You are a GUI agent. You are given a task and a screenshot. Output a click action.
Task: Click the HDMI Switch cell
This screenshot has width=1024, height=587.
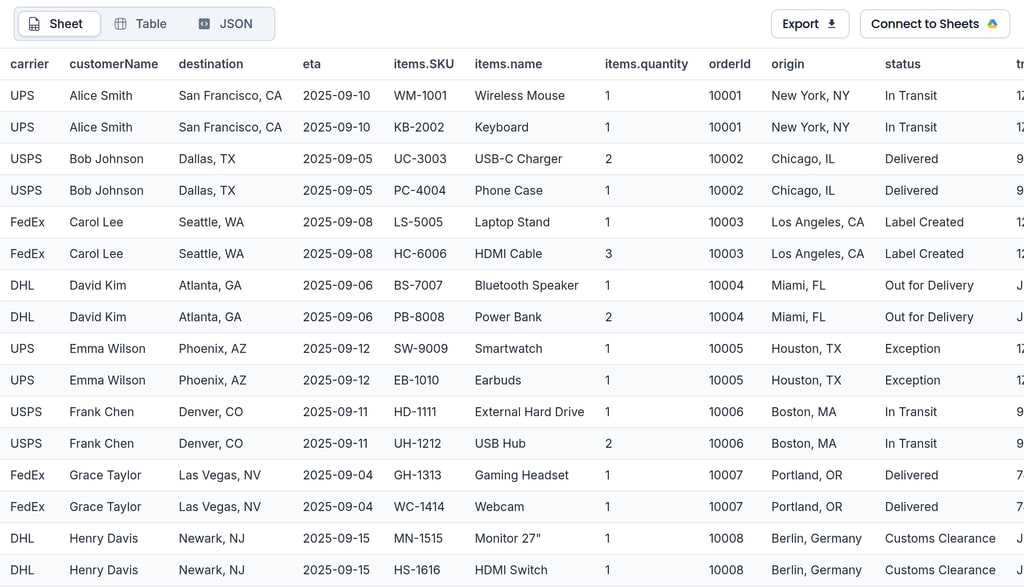click(x=511, y=571)
